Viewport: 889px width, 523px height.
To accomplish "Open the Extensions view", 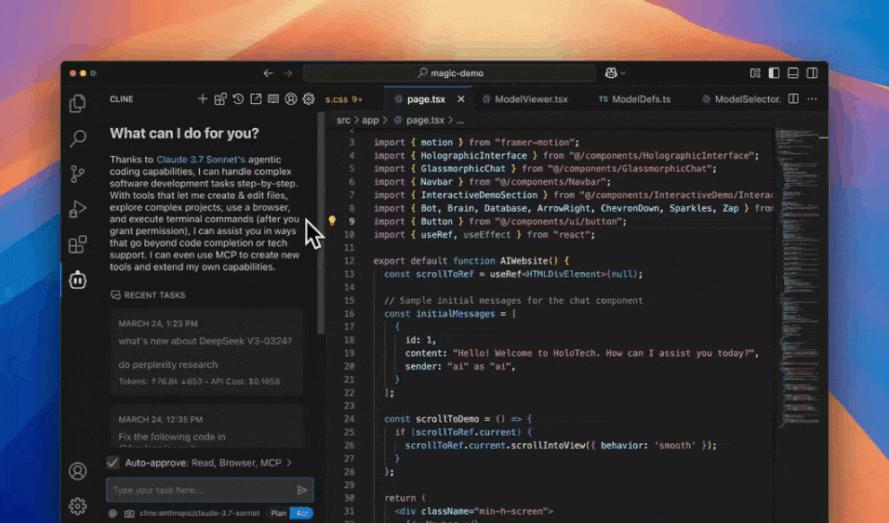I will [x=78, y=244].
